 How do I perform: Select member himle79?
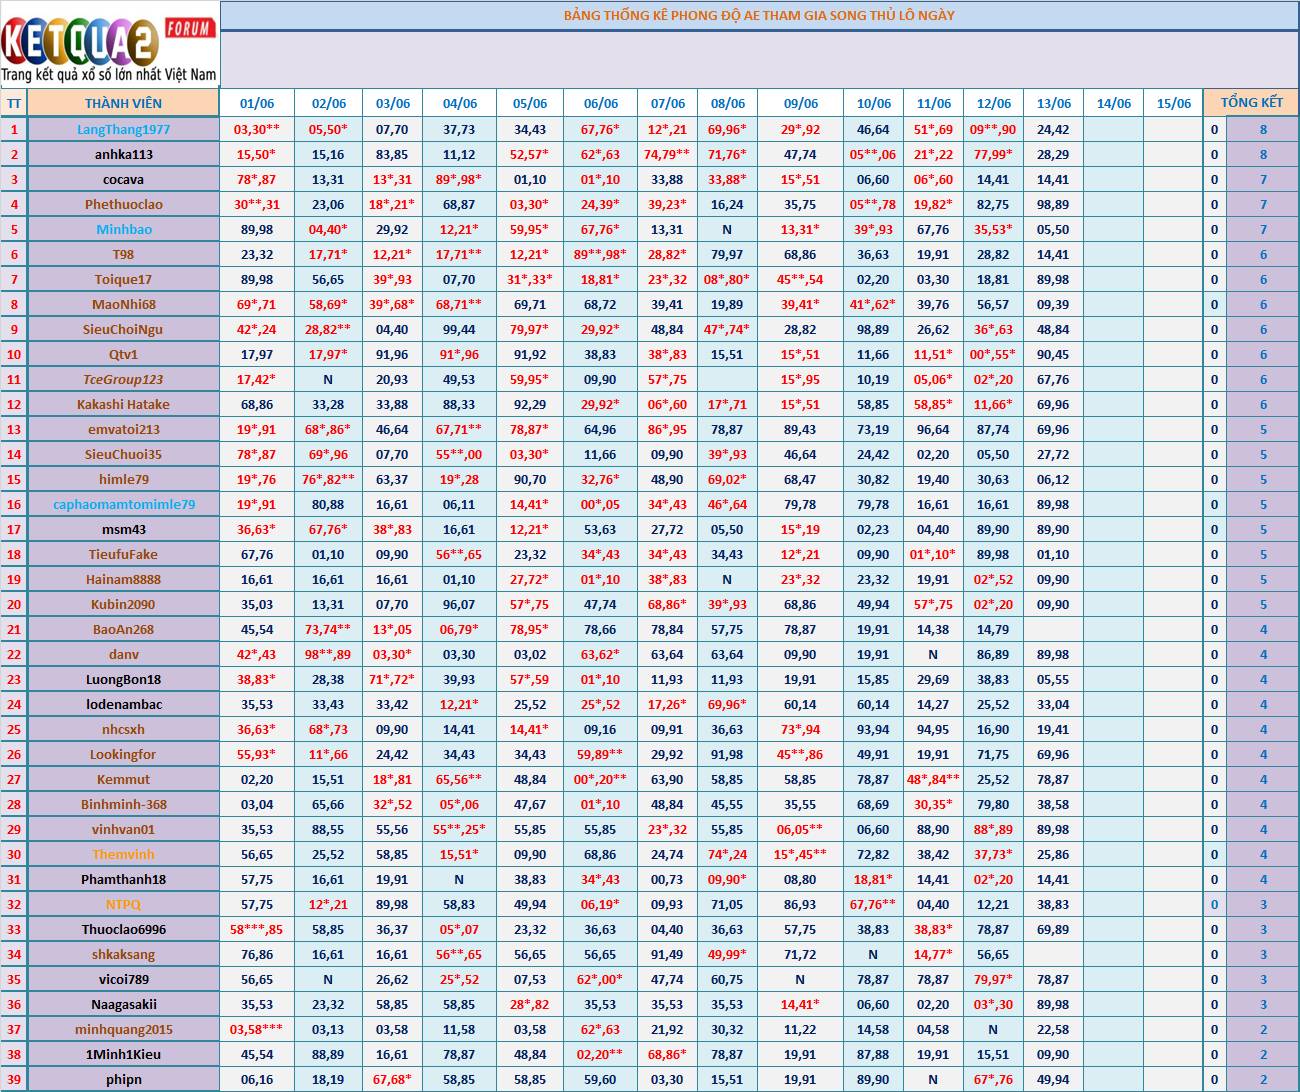point(123,479)
